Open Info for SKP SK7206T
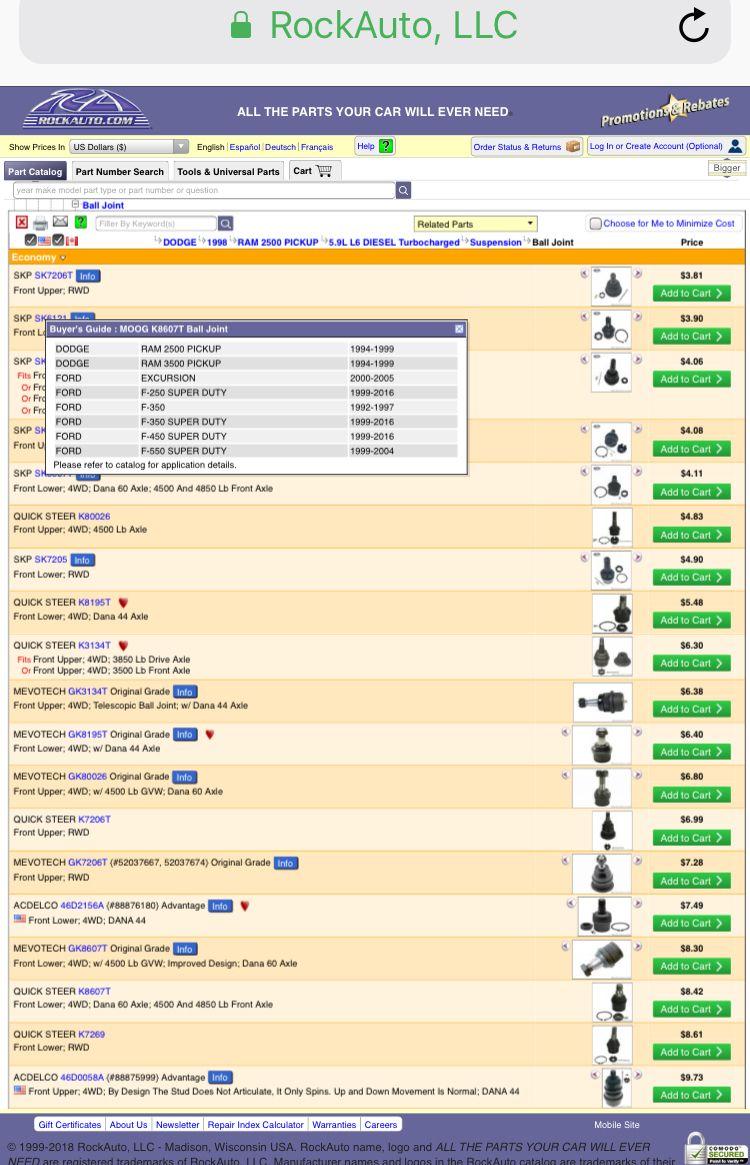The height and width of the screenshot is (1165, 750). (x=88, y=276)
